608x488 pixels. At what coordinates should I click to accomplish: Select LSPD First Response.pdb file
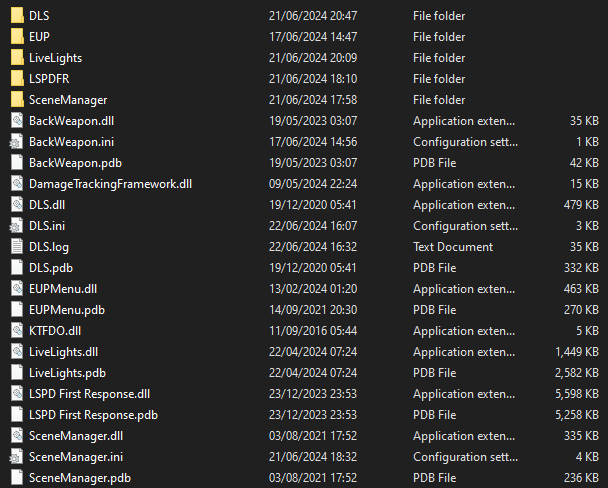click(93, 415)
